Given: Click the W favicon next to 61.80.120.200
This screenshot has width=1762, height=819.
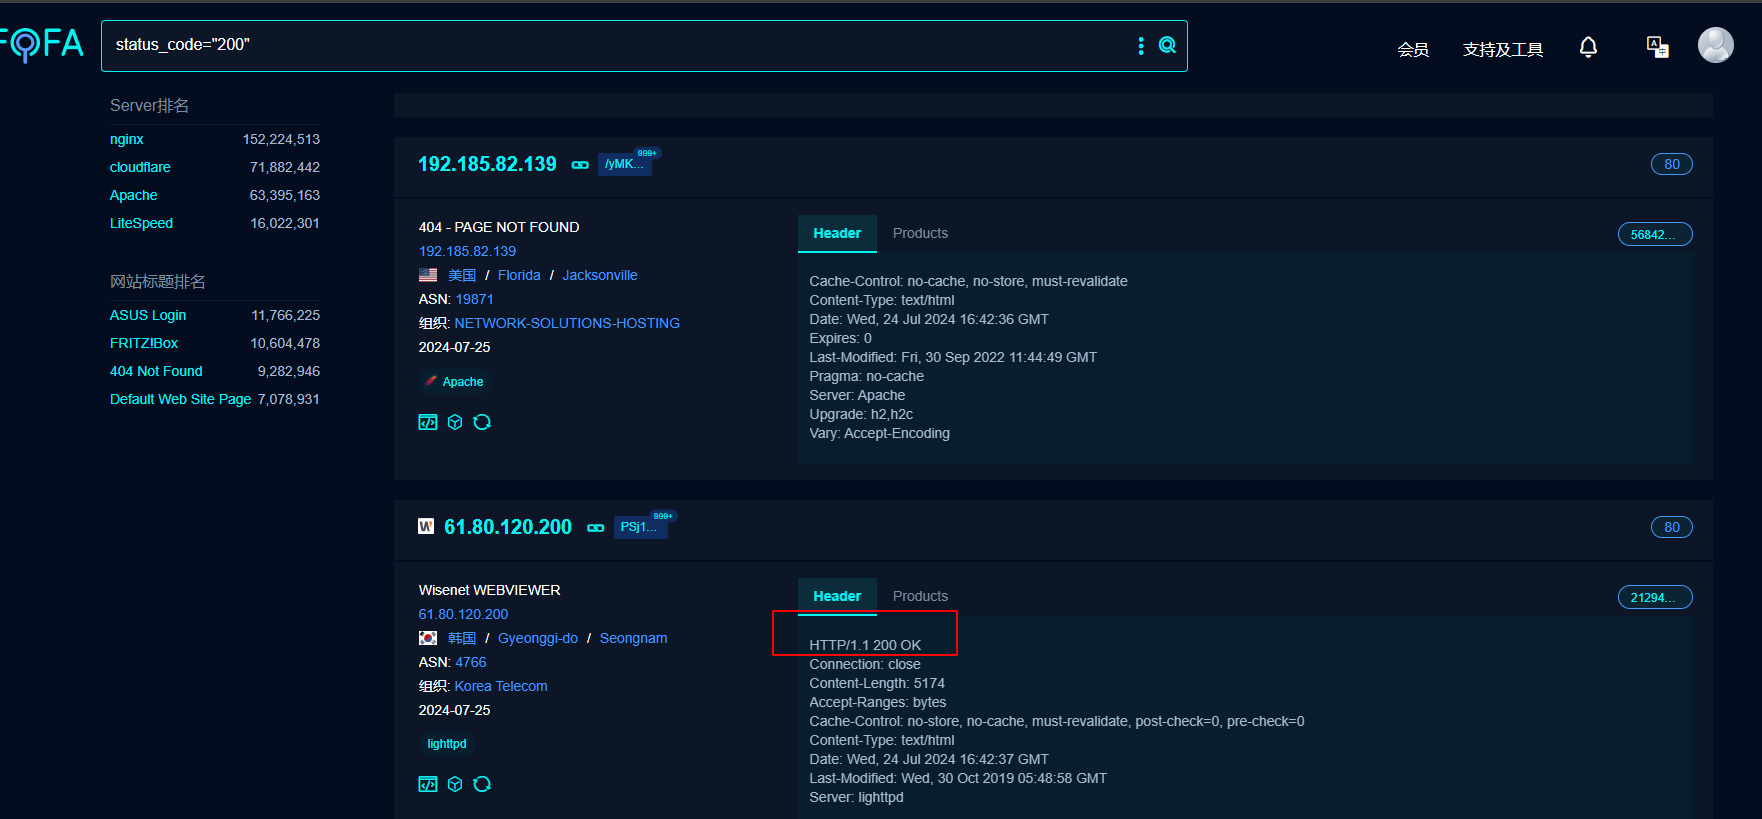Looking at the screenshot, I should coord(426,526).
